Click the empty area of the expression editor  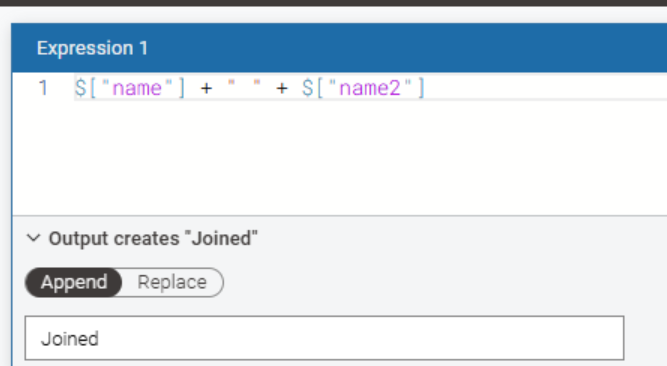[x=340, y=157]
